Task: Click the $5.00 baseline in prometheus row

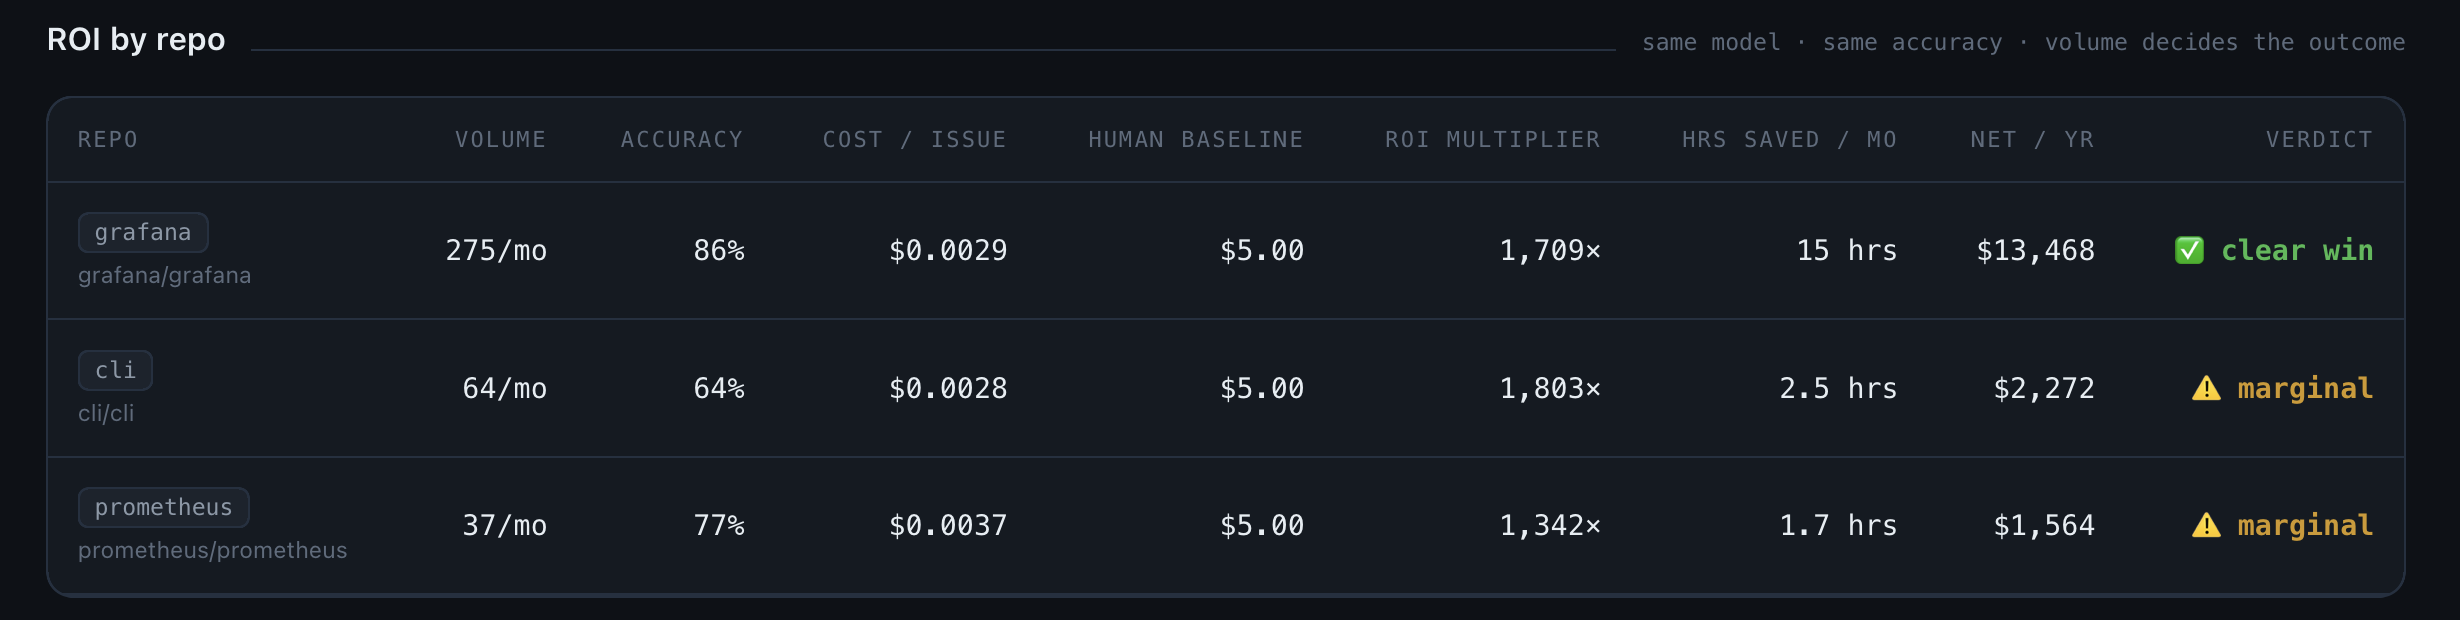Action: click(x=1262, y=525)
